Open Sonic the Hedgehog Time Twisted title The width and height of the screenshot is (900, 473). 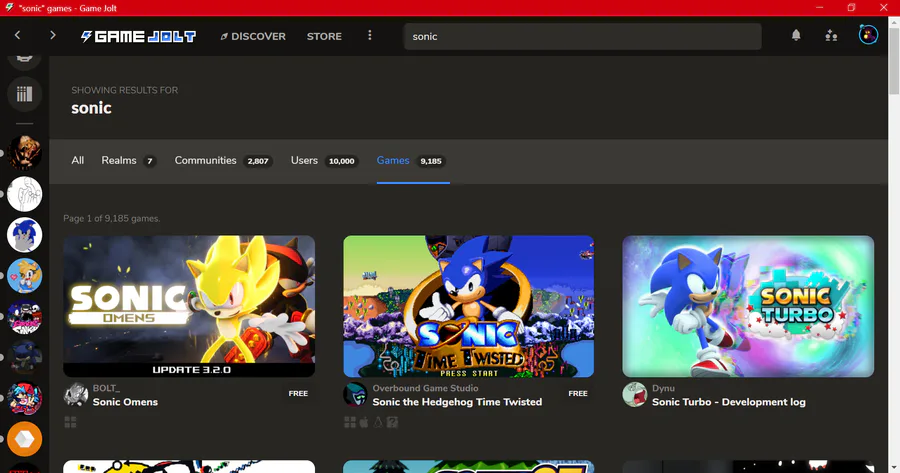pyautogui.click(x=457, y=402)
